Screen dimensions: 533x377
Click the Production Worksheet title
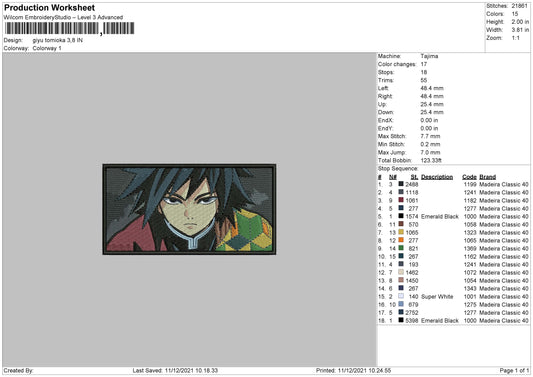click(x=49, y=7)
